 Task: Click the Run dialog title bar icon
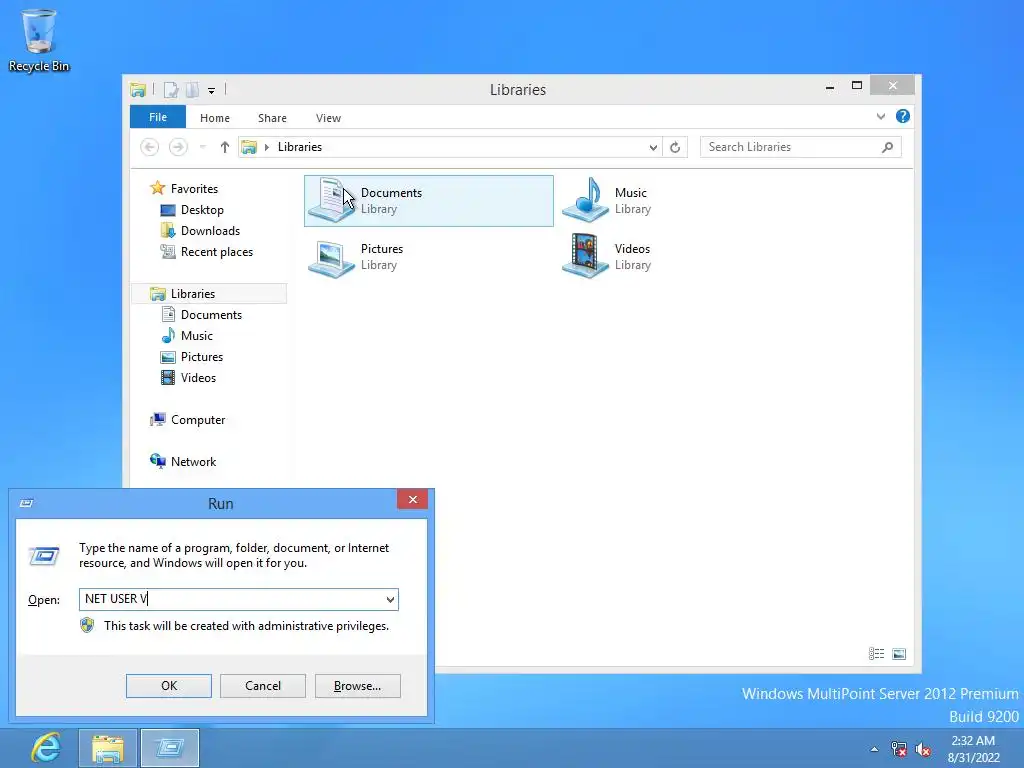click(27, 503)
